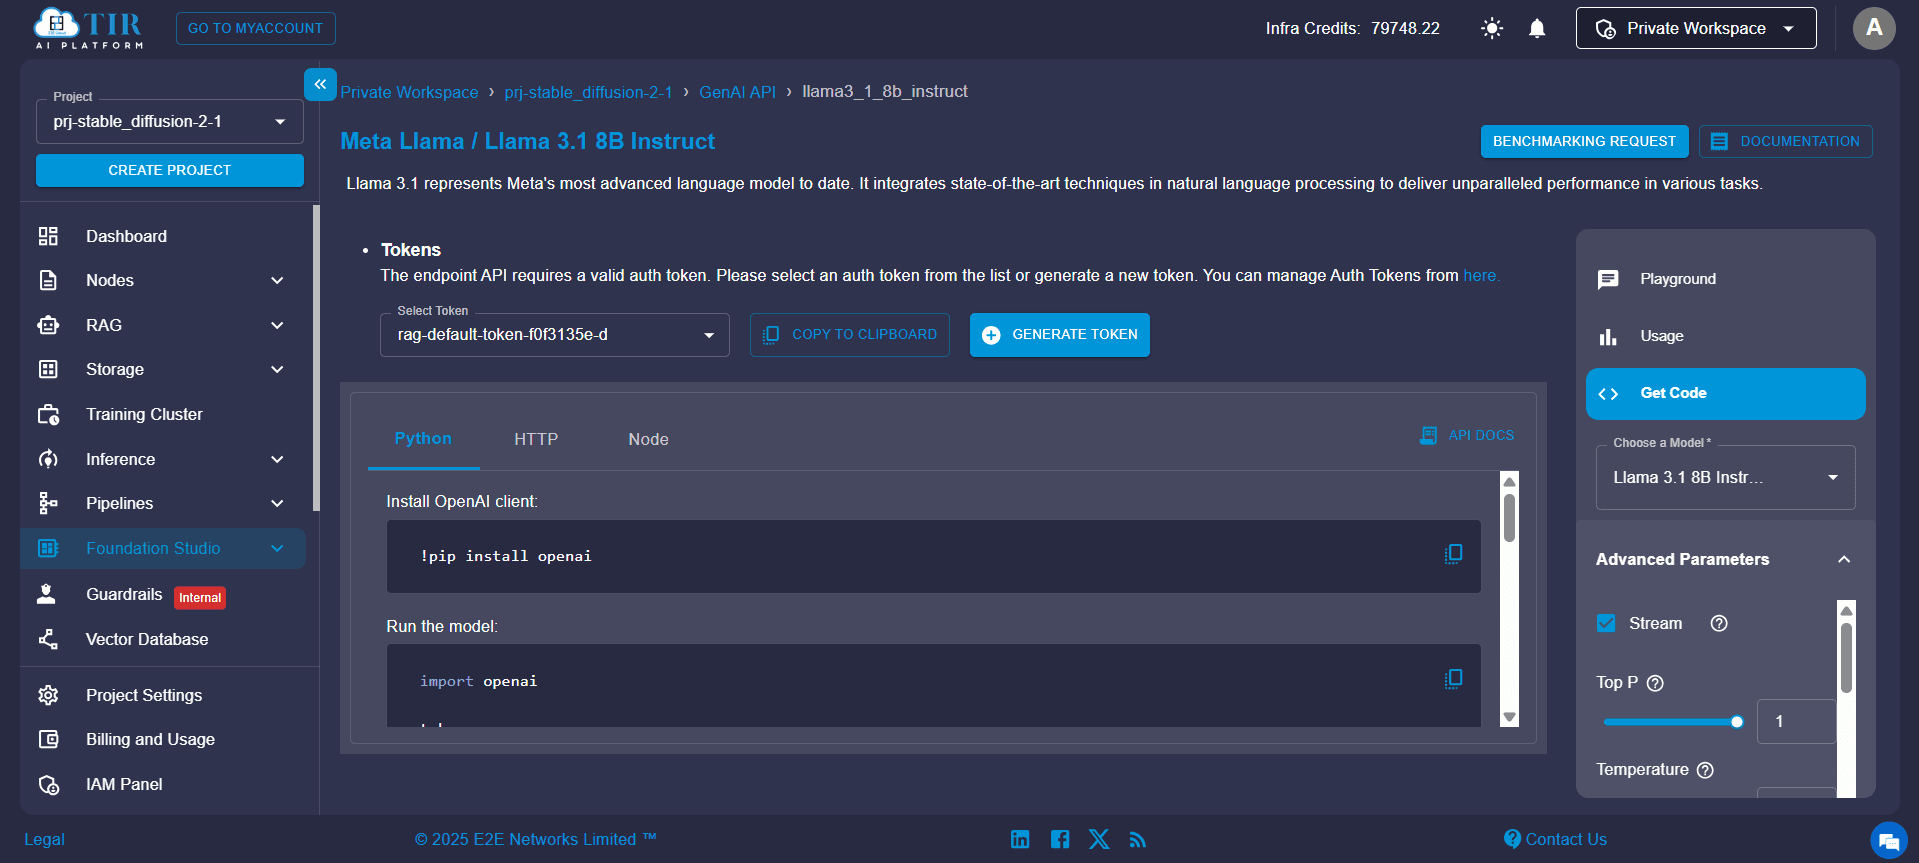Select the Get Code option

pos(1725,394)
